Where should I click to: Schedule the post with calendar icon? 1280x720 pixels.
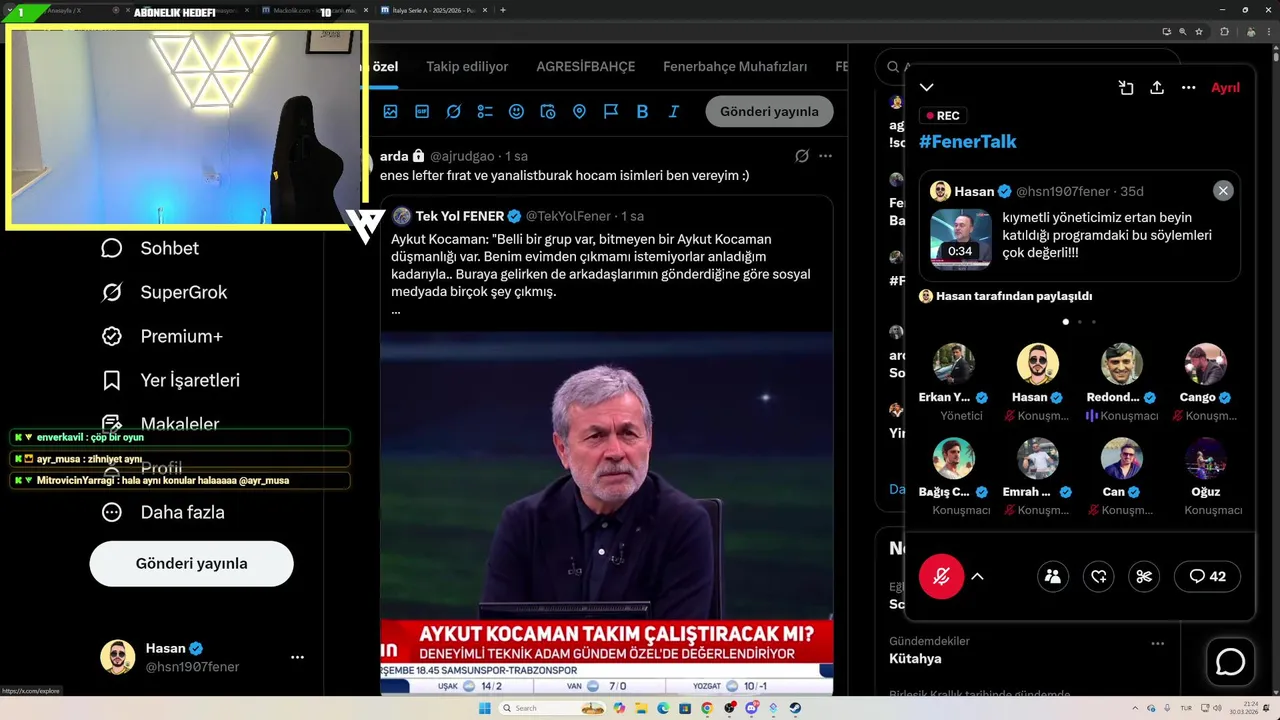(x=547, y=112)
